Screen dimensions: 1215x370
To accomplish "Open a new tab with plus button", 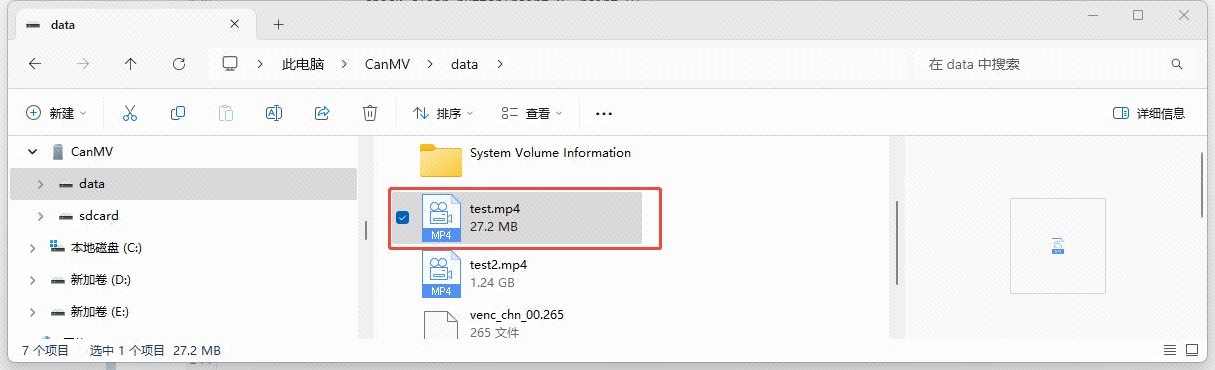I will pyautogui.click(x=278, y=24).
